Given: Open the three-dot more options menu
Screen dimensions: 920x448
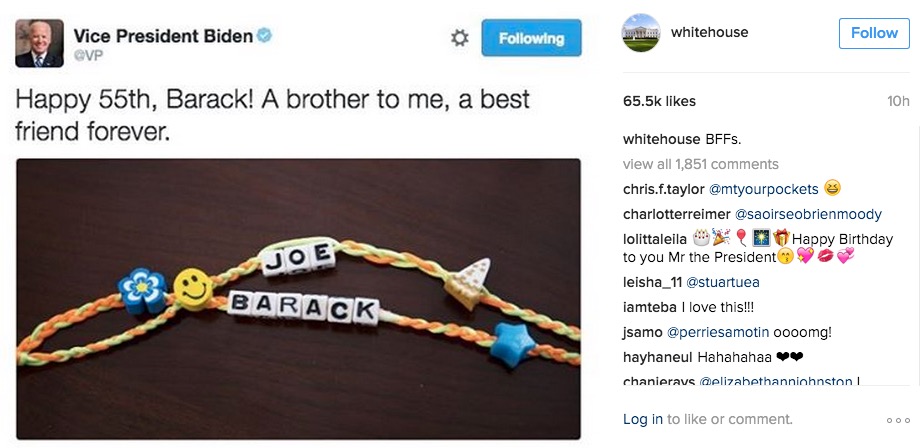Looking at the screenshot, I should [898, 420].
